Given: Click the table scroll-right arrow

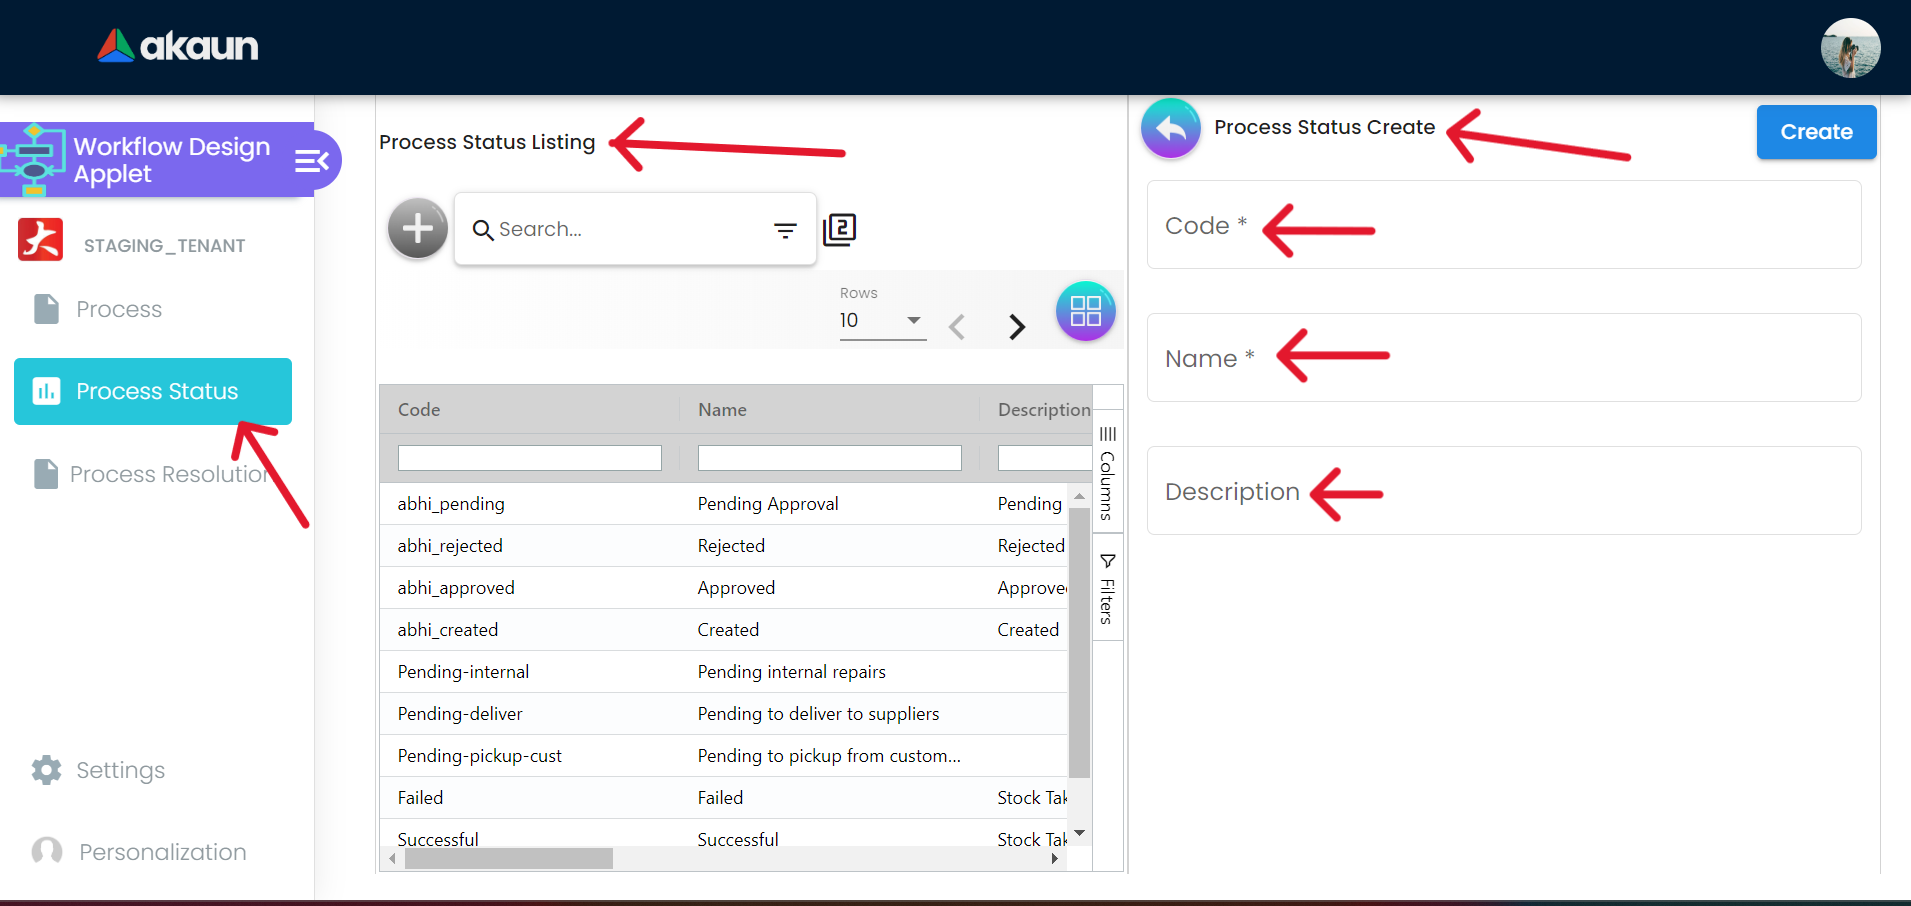Looking at the screenshot, I should (x=1054, y=859).
